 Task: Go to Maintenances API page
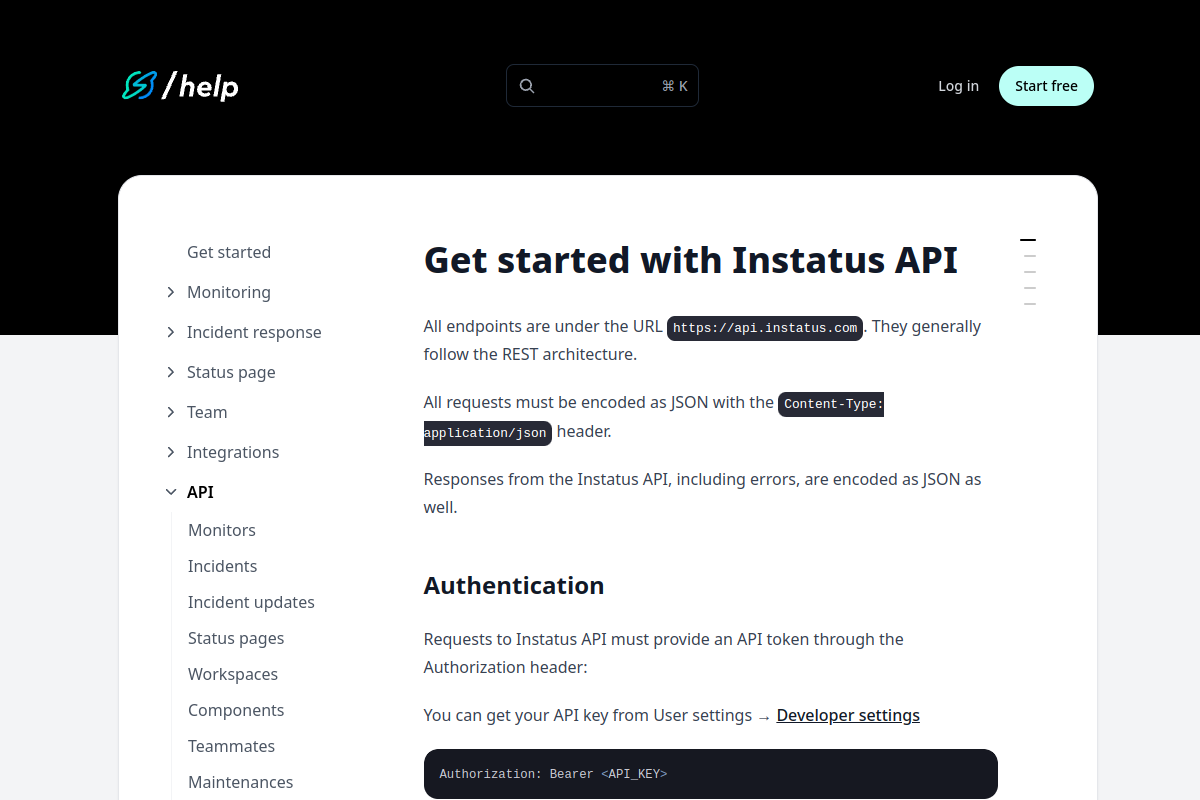(241, 782)
